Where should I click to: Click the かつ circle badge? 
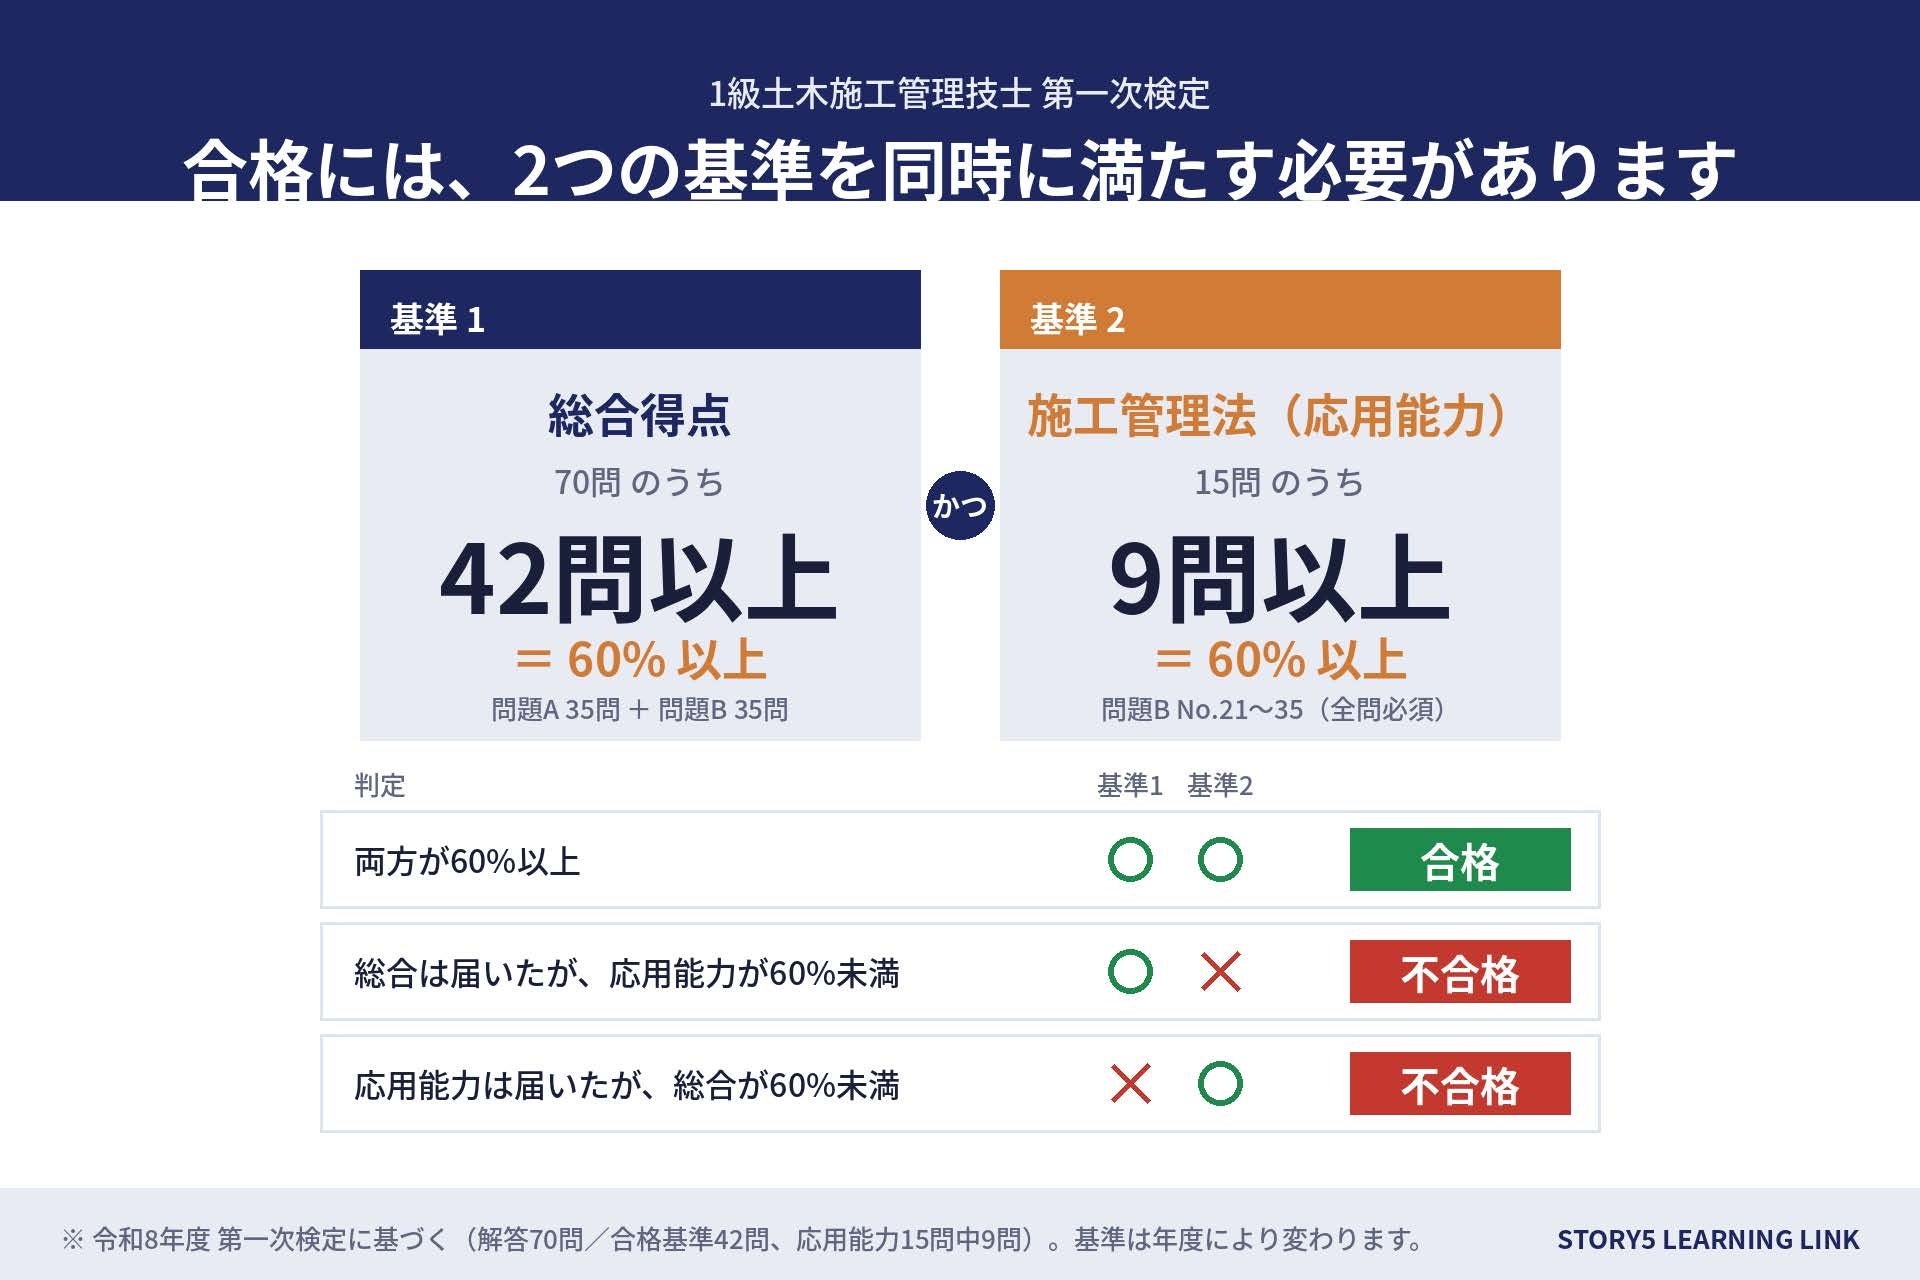pos(960,505)
